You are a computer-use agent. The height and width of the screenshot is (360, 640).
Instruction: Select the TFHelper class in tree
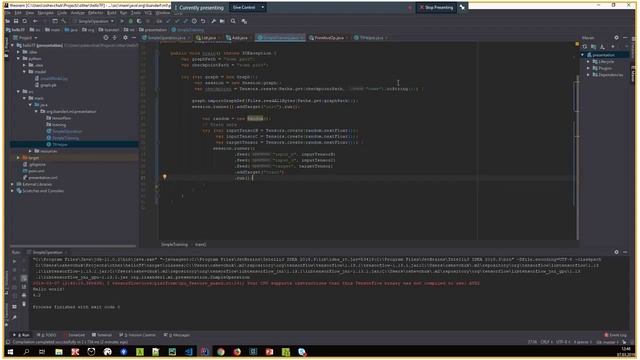pyautogui.click(x=58, y=144)
